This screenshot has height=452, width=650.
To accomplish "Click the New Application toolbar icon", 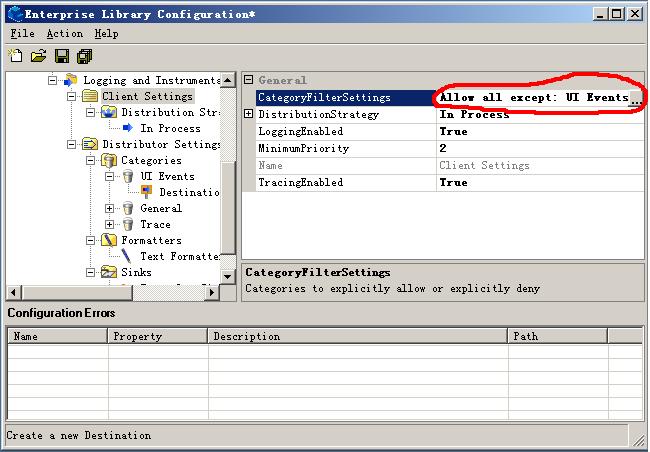I will pos(15,56).
